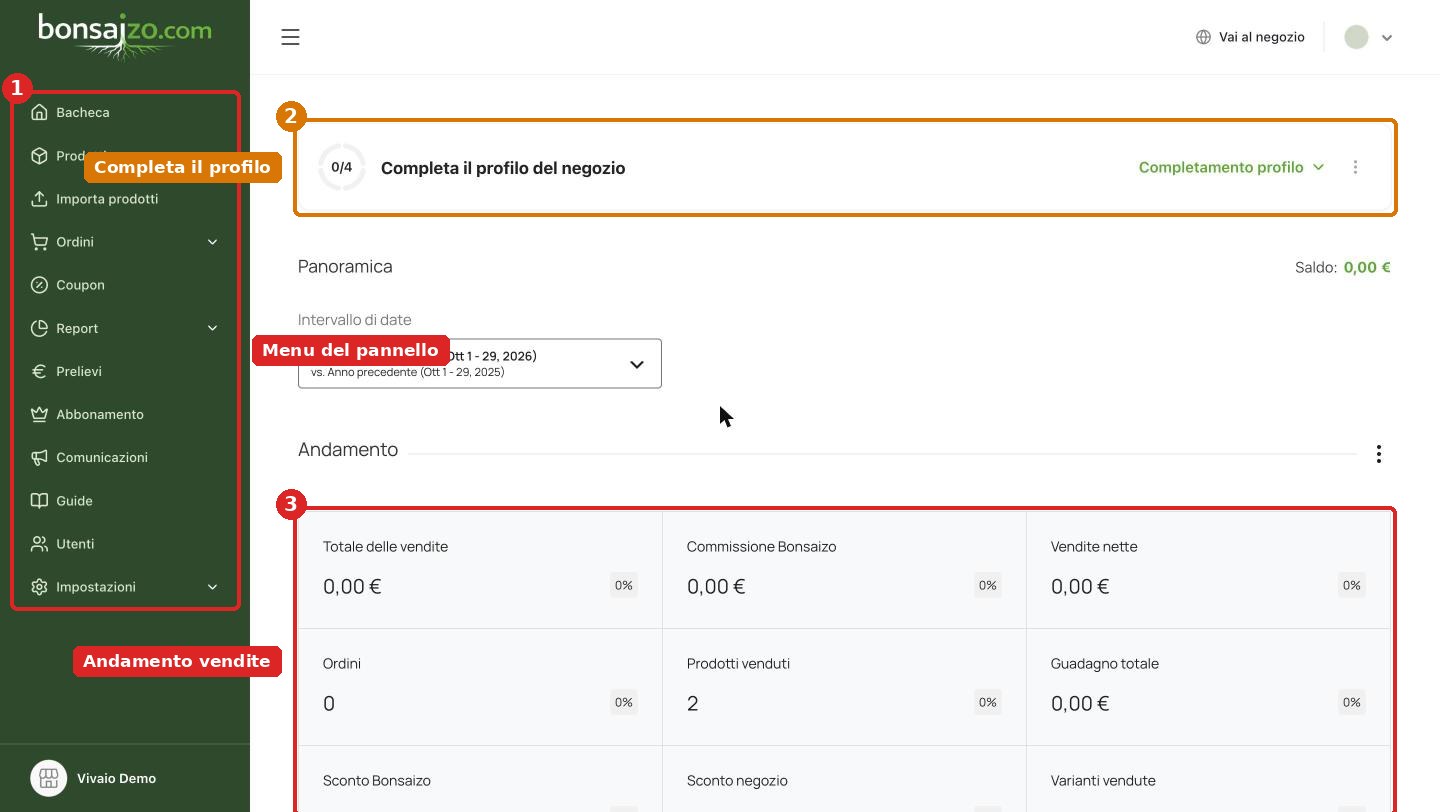The width and height of the screenshot is (1440, 812).
Task: Open the user avatar account menu
Action: 1368,37
